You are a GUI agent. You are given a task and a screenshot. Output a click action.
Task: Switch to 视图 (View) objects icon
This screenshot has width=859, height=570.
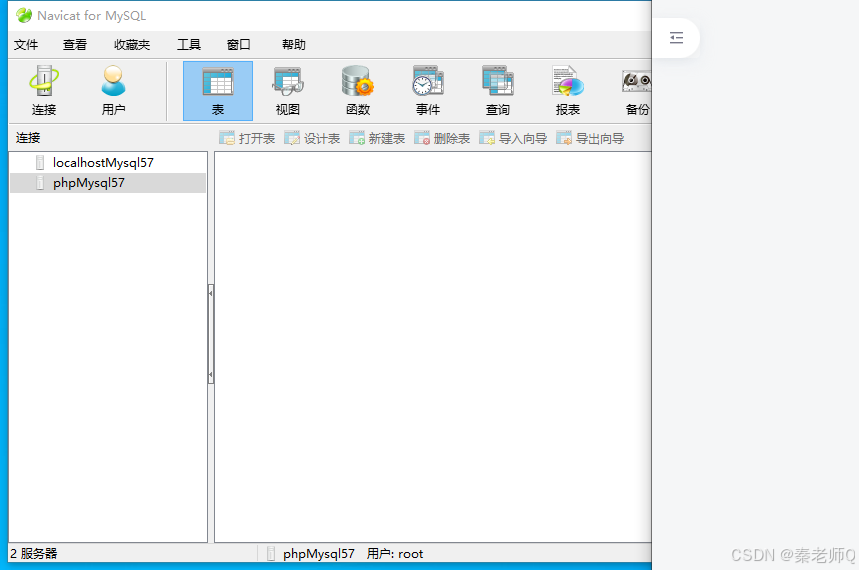click(x=288, y=90)
